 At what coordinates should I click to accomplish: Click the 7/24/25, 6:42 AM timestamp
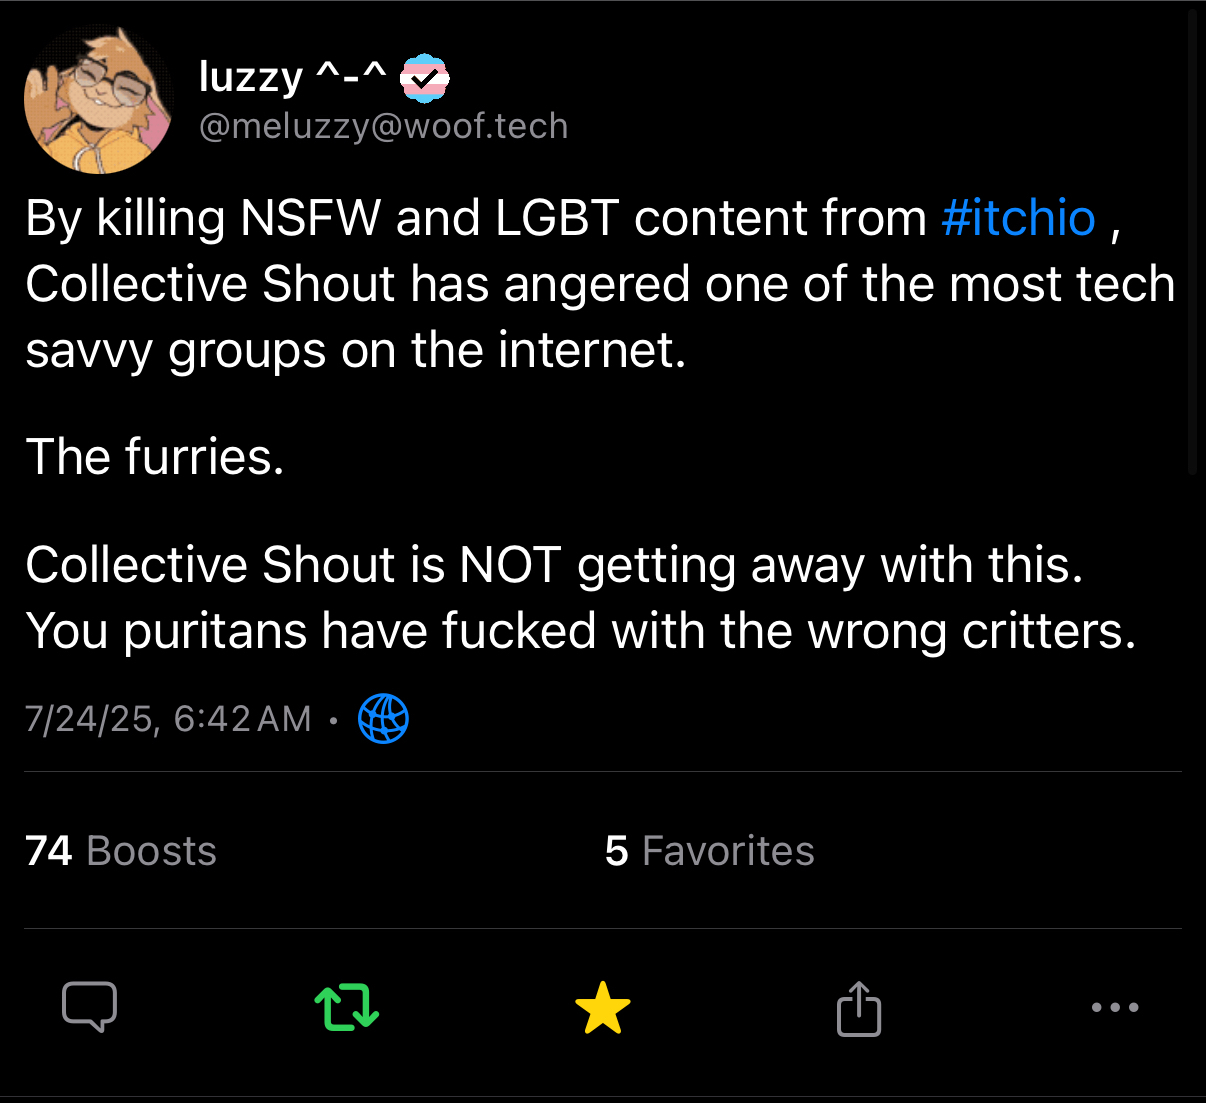[x=168, y=719]
